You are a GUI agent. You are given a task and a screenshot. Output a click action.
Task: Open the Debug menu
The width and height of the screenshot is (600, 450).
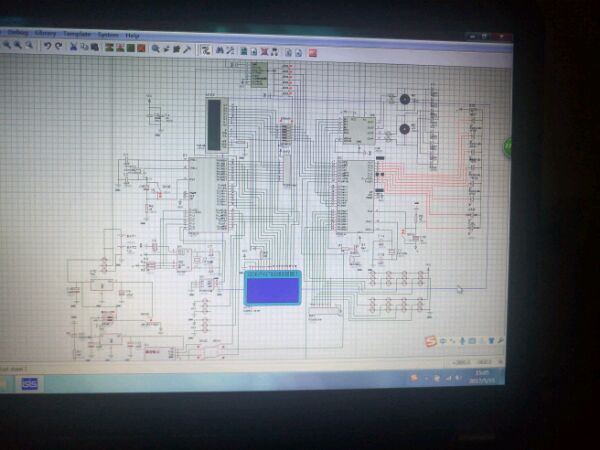coord(18,33)
